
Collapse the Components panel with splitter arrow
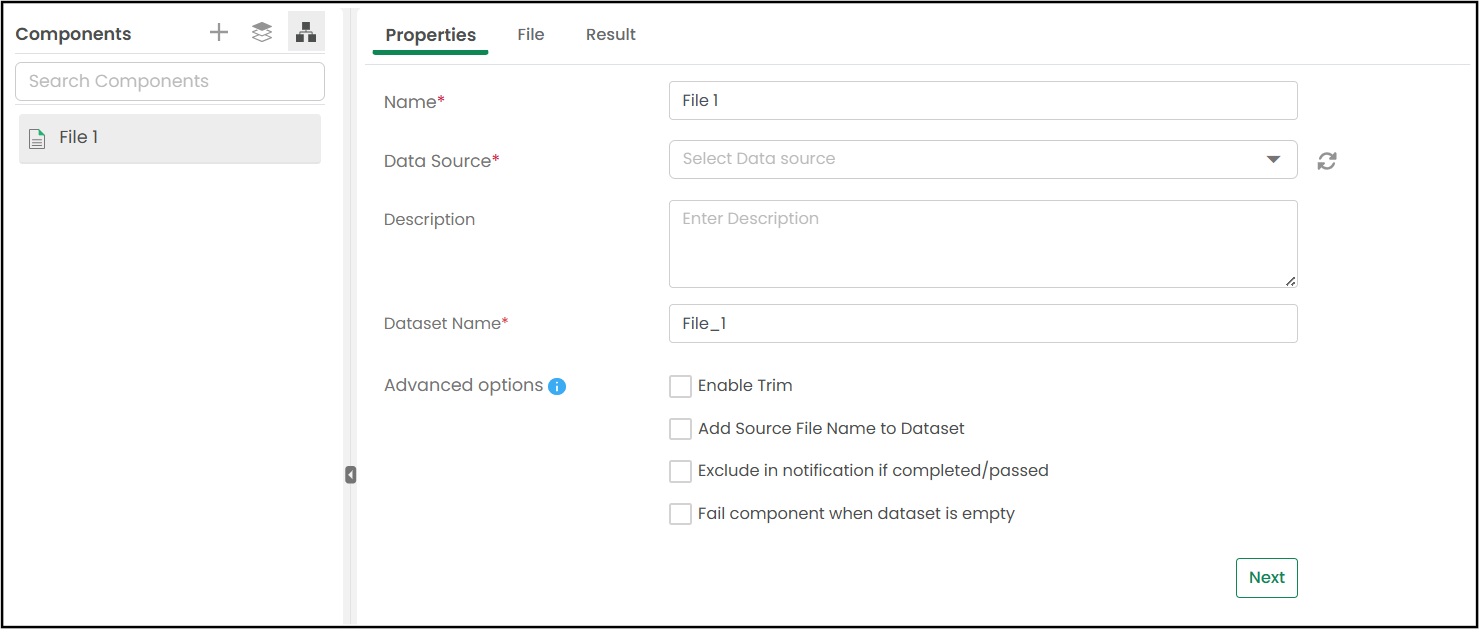(x=350, y=474)
